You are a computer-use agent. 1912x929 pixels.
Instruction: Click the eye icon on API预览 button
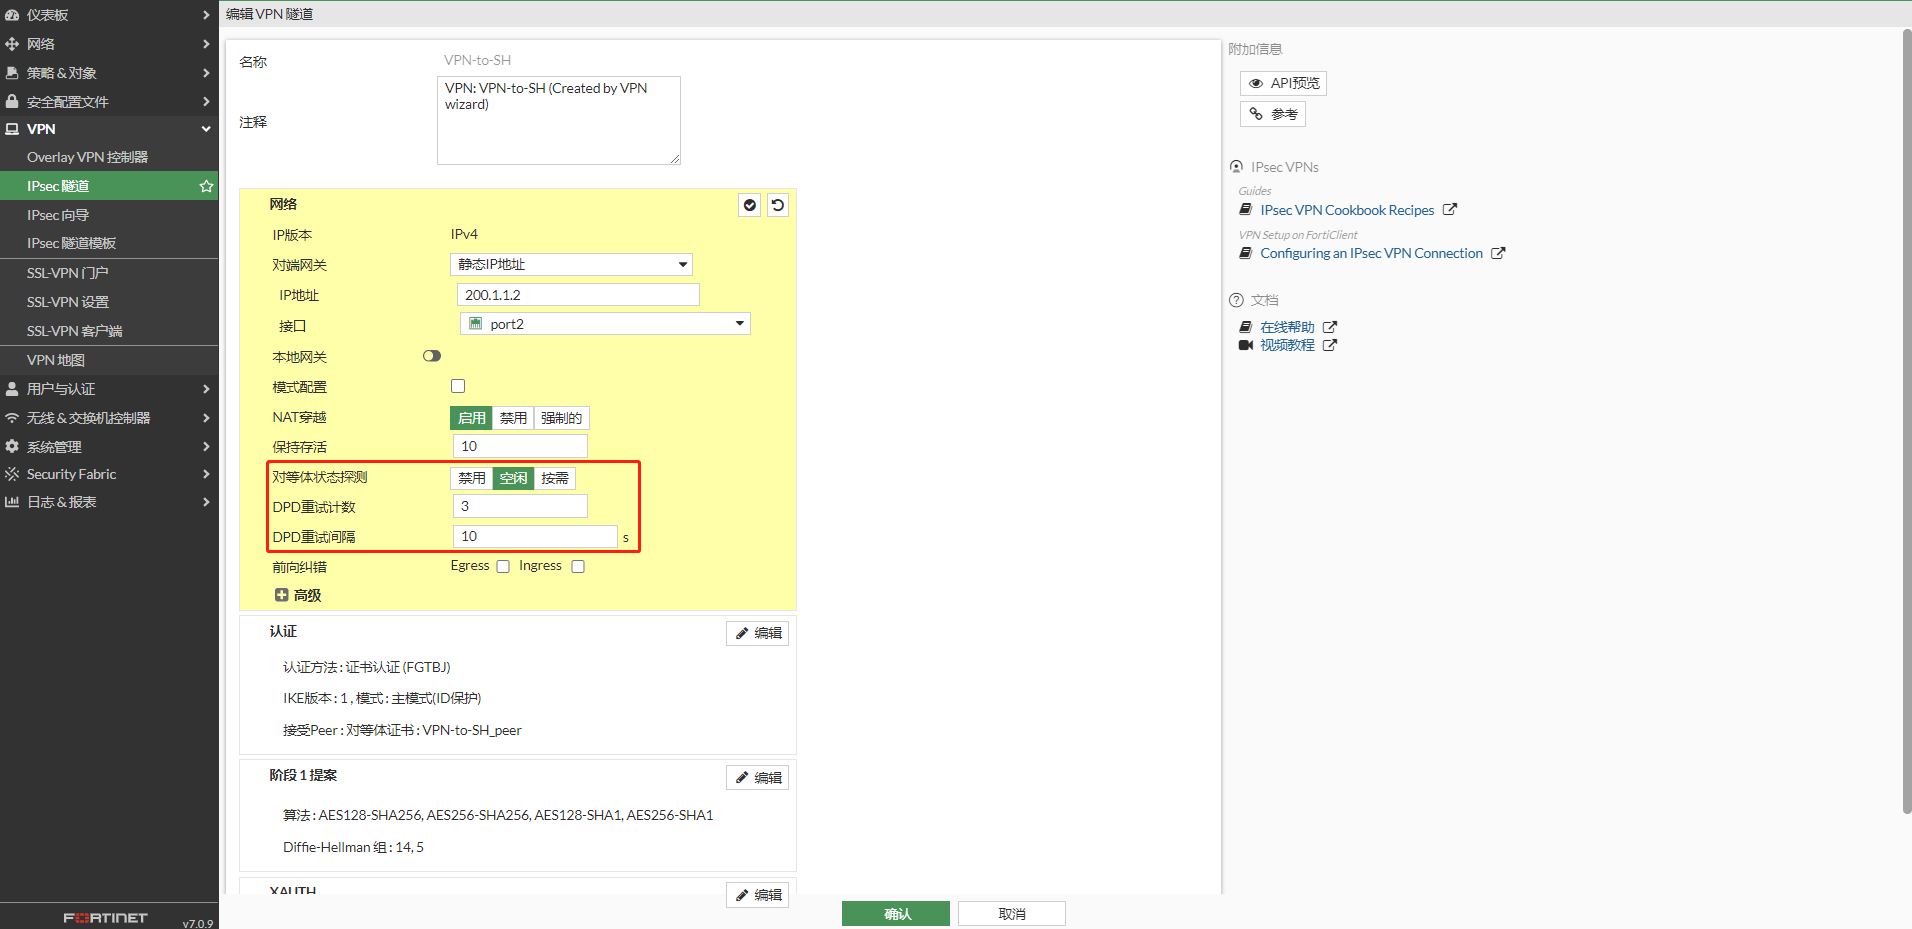1256,83
